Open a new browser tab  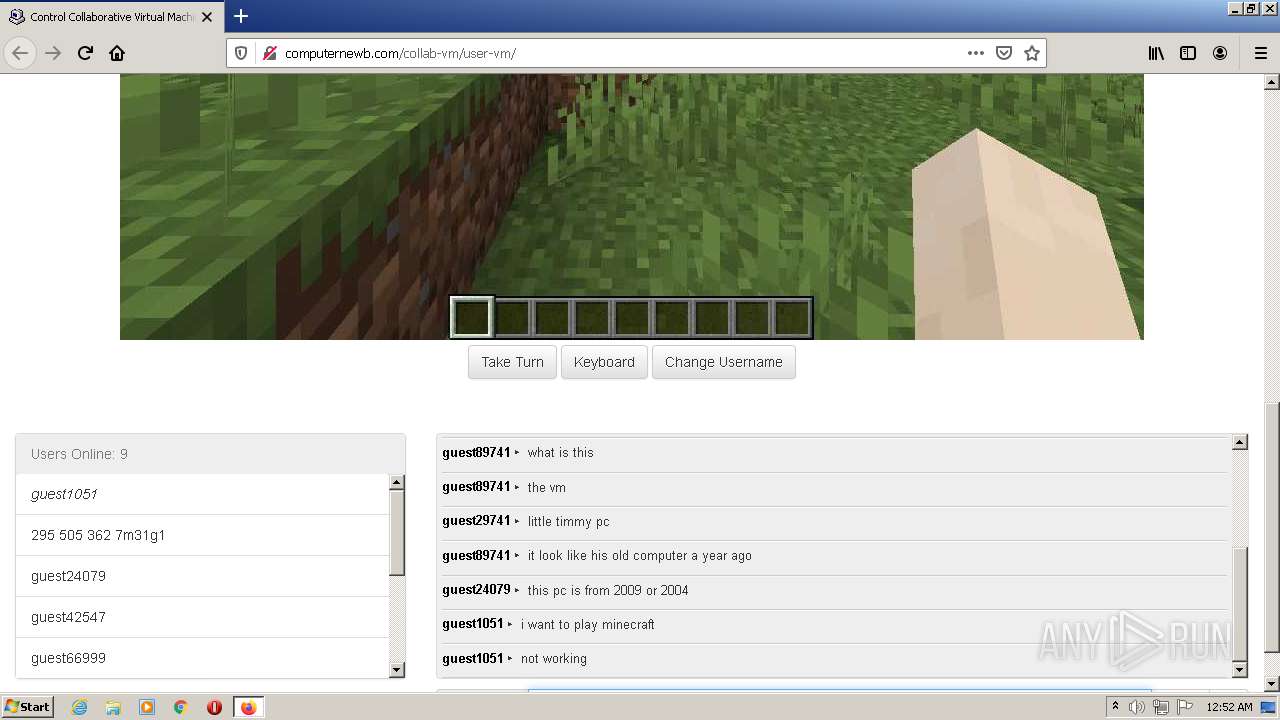click(241, 16)
